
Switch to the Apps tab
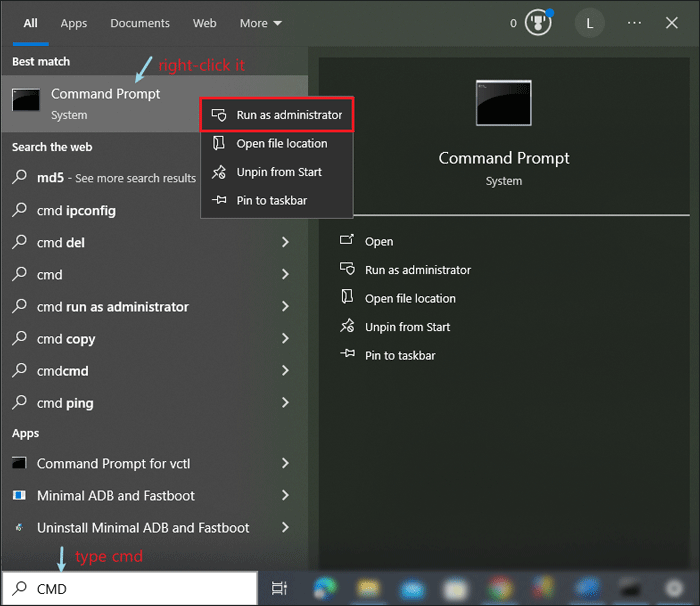74,23
